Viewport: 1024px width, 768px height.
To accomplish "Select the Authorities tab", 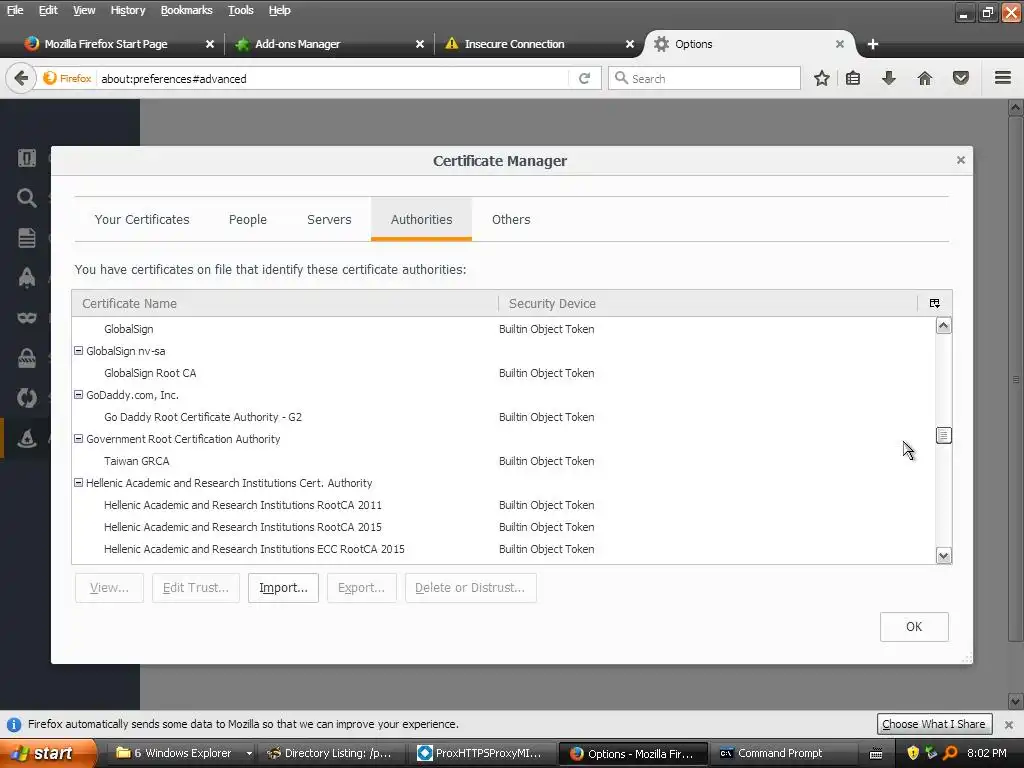I will click(x=421, y=219).
